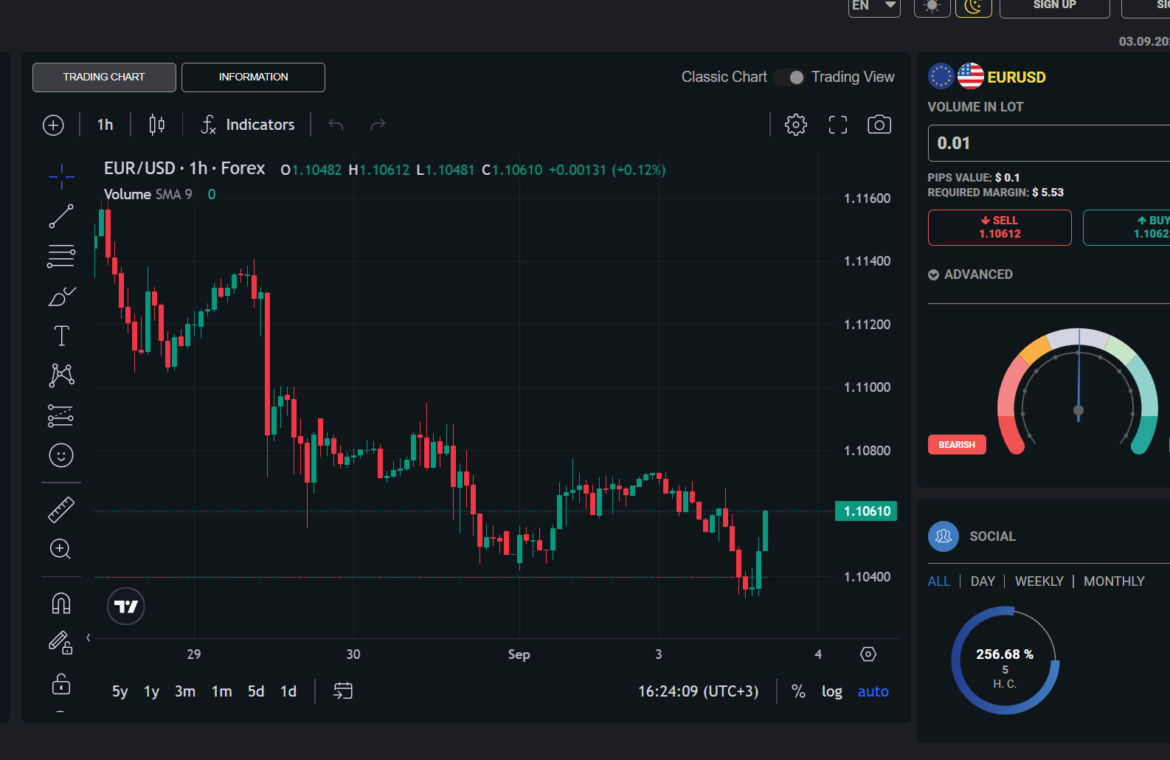Enable dark mode with moon icon
The height and width of the screenshot is (760, 1170).
coord(973,6)
